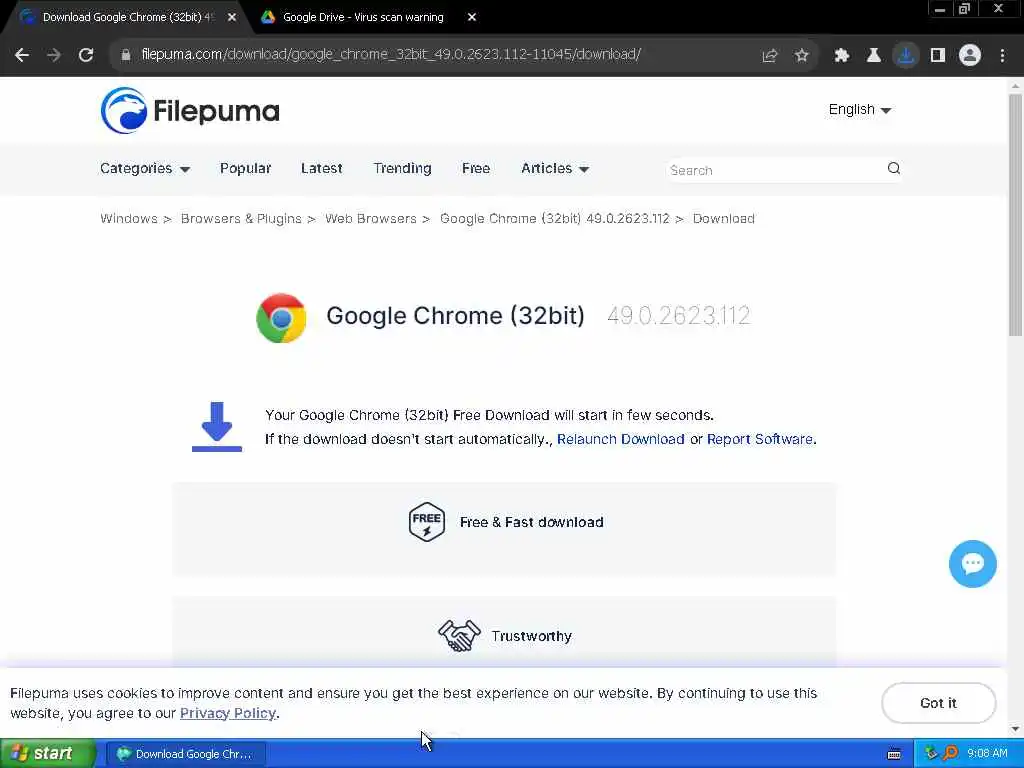This screenshot has width=1024, height=768.
Task: Expand the Articles menu
Action: 555,168
